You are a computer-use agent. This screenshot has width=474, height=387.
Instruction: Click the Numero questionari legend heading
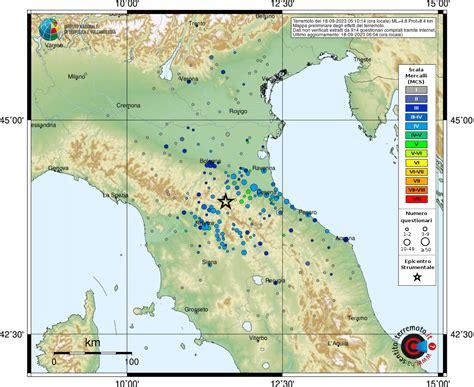click(416, 217)
